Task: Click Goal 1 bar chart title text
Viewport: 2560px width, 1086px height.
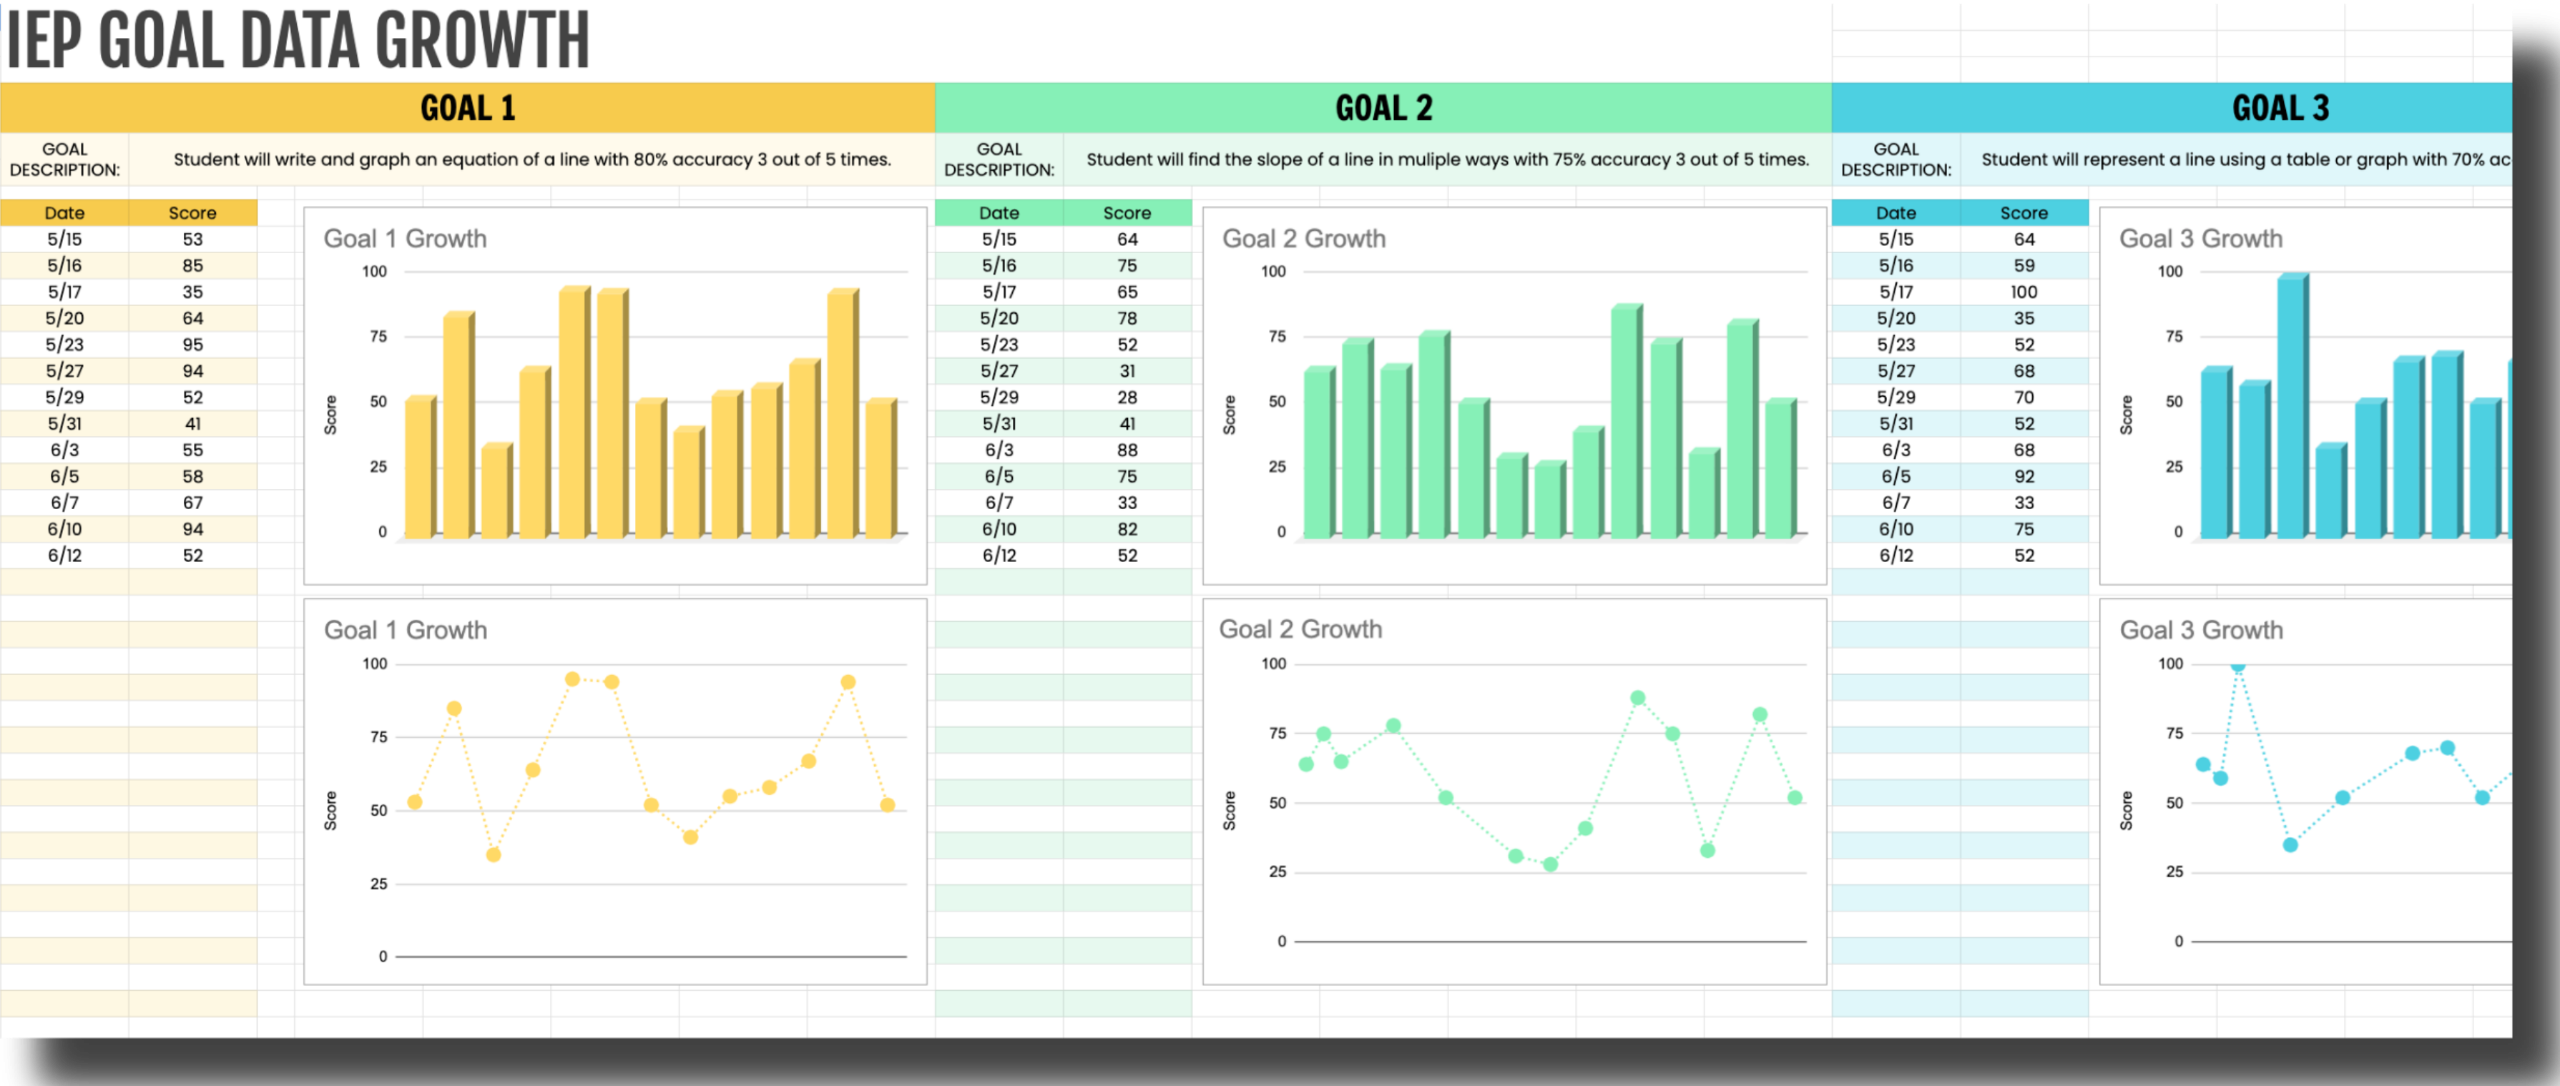Action: pyautogui.click(x=405, y=239)
